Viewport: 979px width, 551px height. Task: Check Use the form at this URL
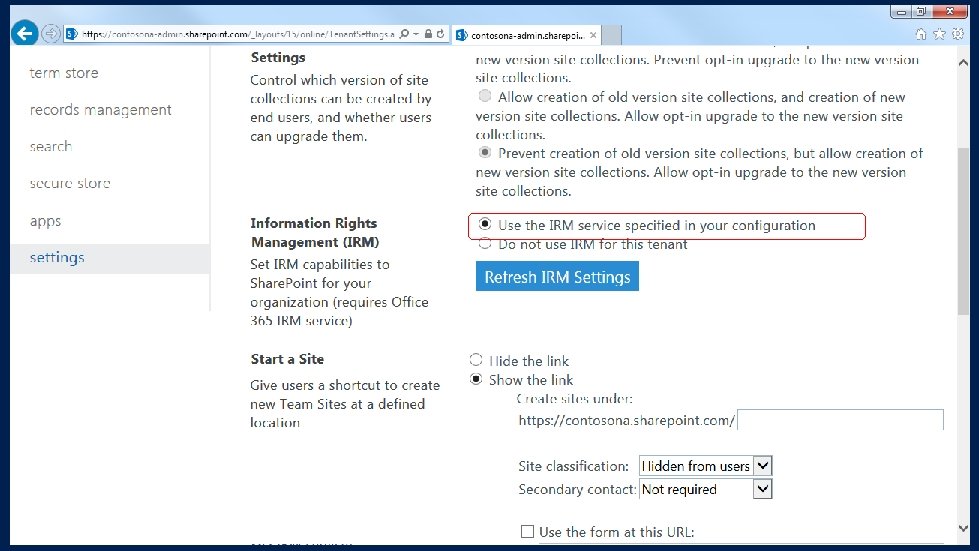(x=528, y=532)
